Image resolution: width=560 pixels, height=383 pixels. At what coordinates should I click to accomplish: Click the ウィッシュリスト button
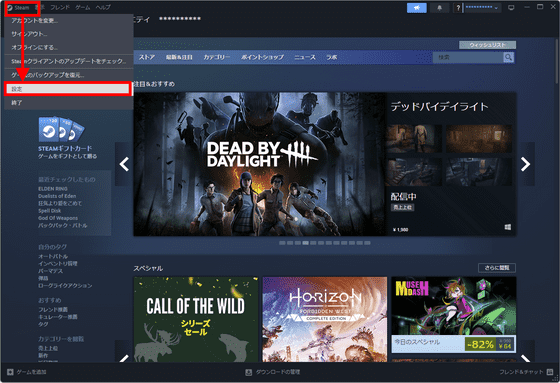coord(488,45)
